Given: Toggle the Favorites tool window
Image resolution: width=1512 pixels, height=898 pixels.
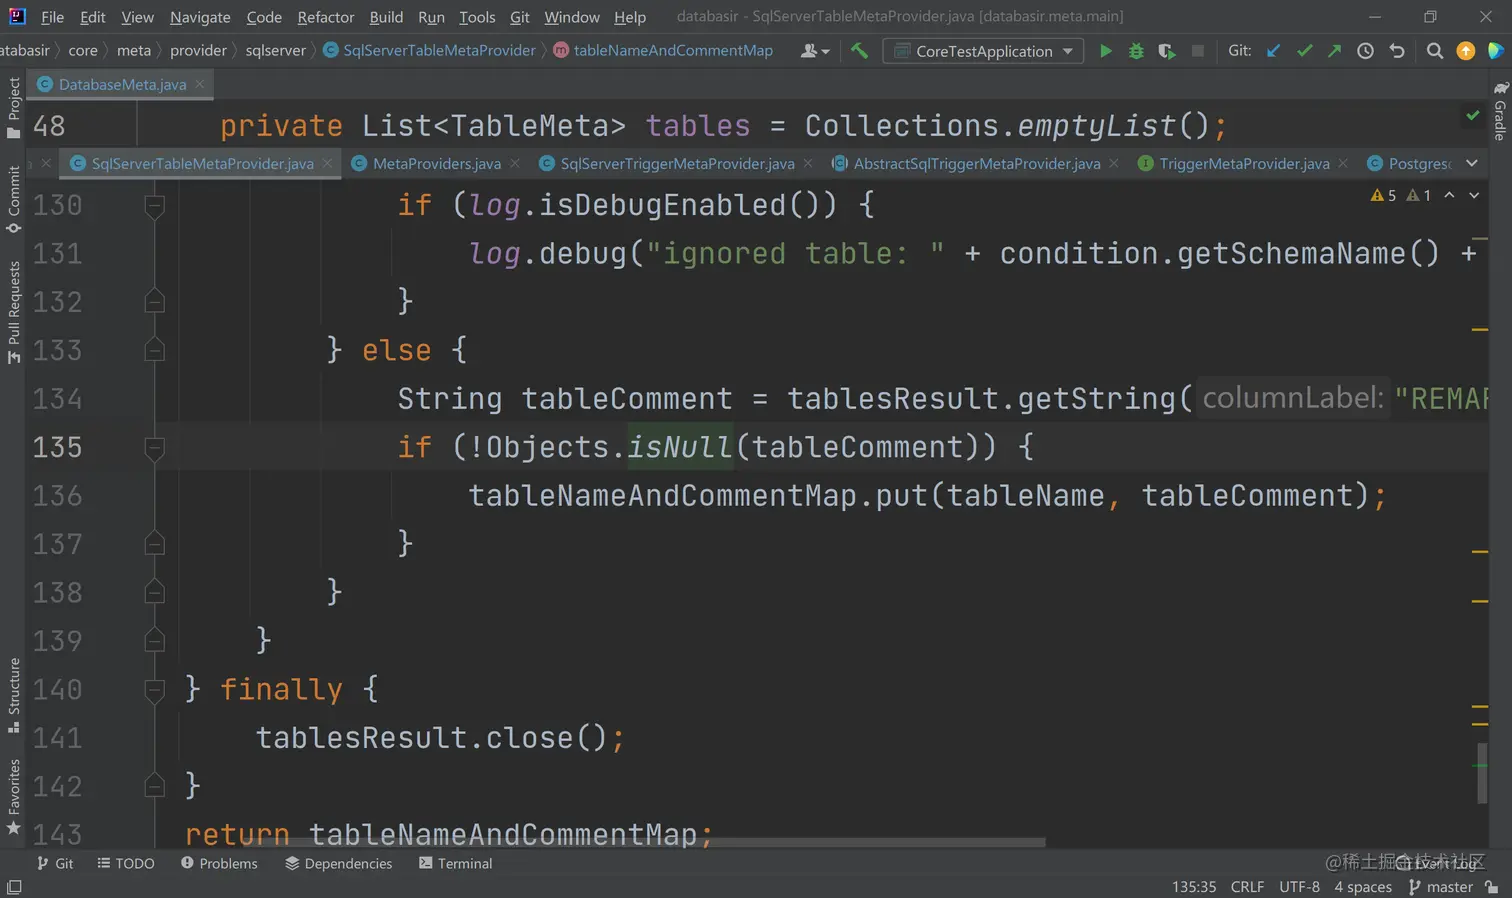Looking at the screenshot, I should click(14, 797).
